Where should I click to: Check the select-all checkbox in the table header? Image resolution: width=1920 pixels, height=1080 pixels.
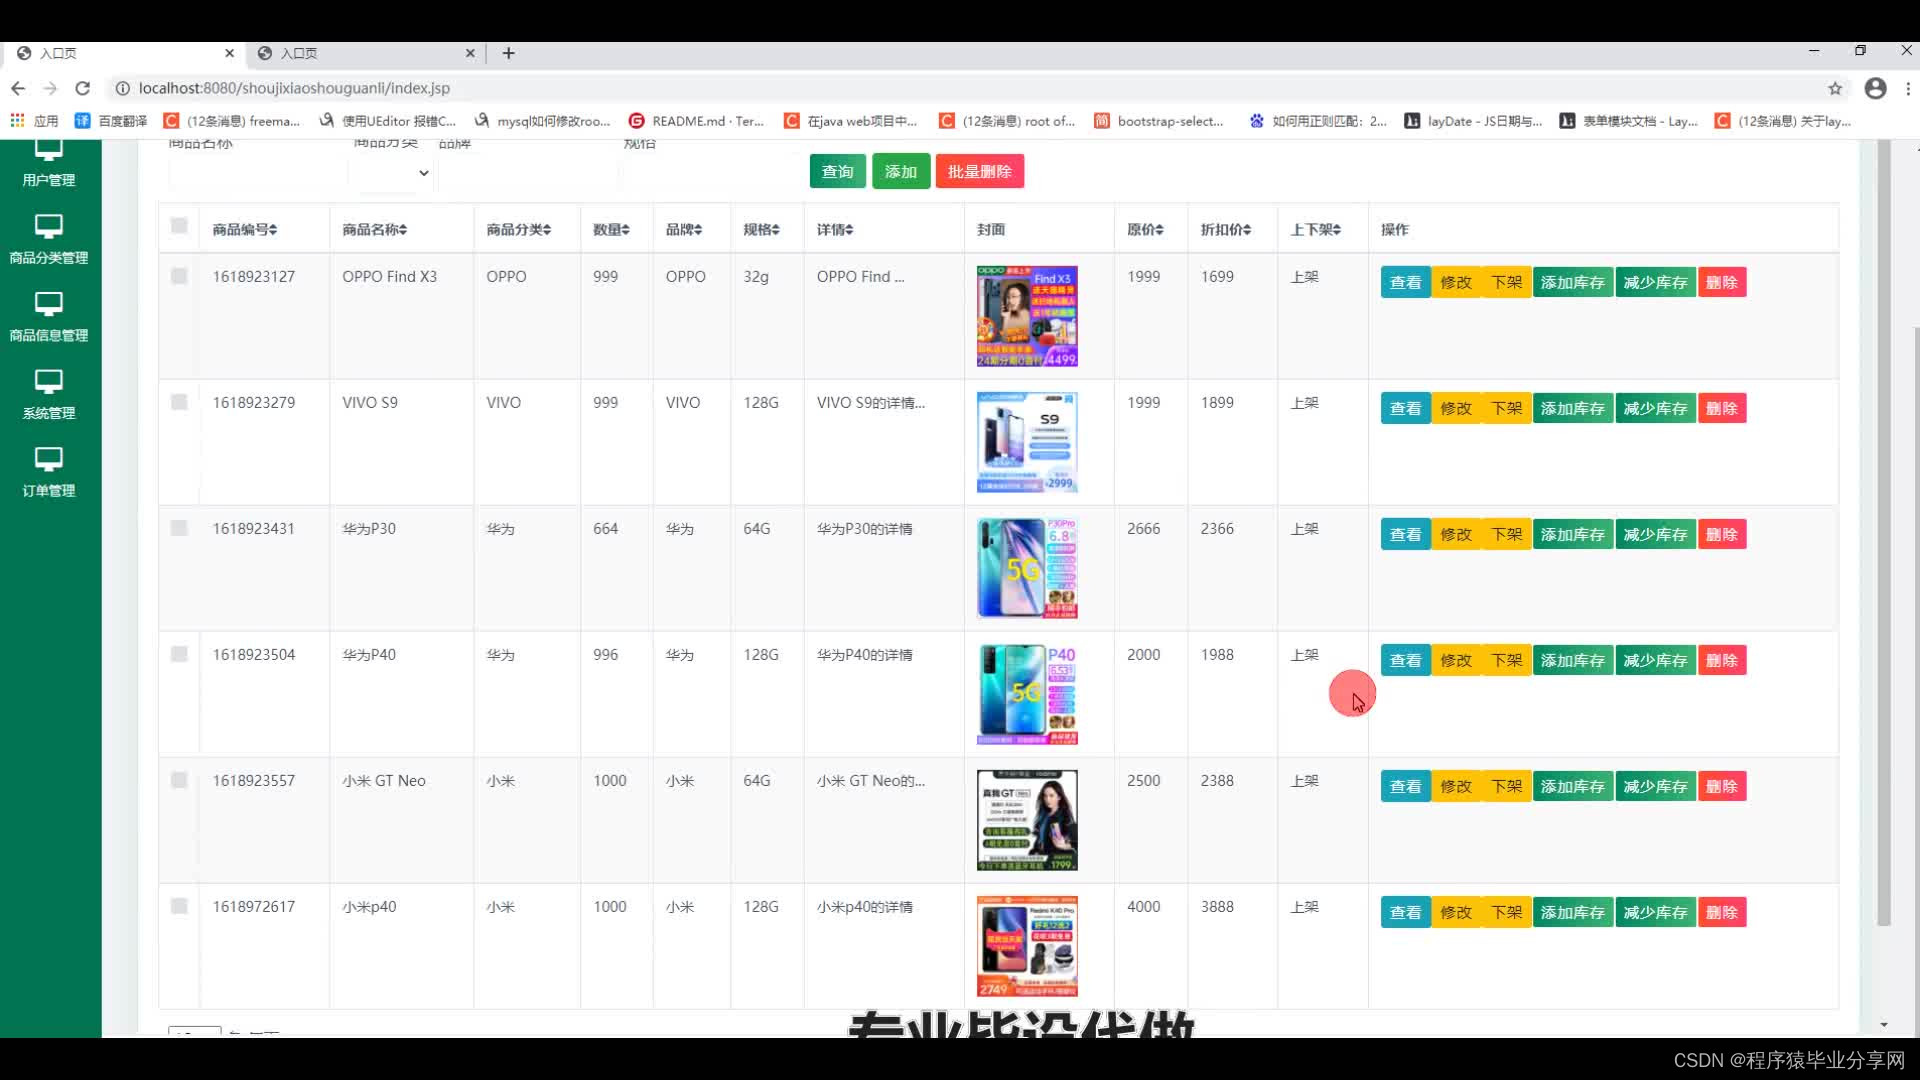point(179,226)
